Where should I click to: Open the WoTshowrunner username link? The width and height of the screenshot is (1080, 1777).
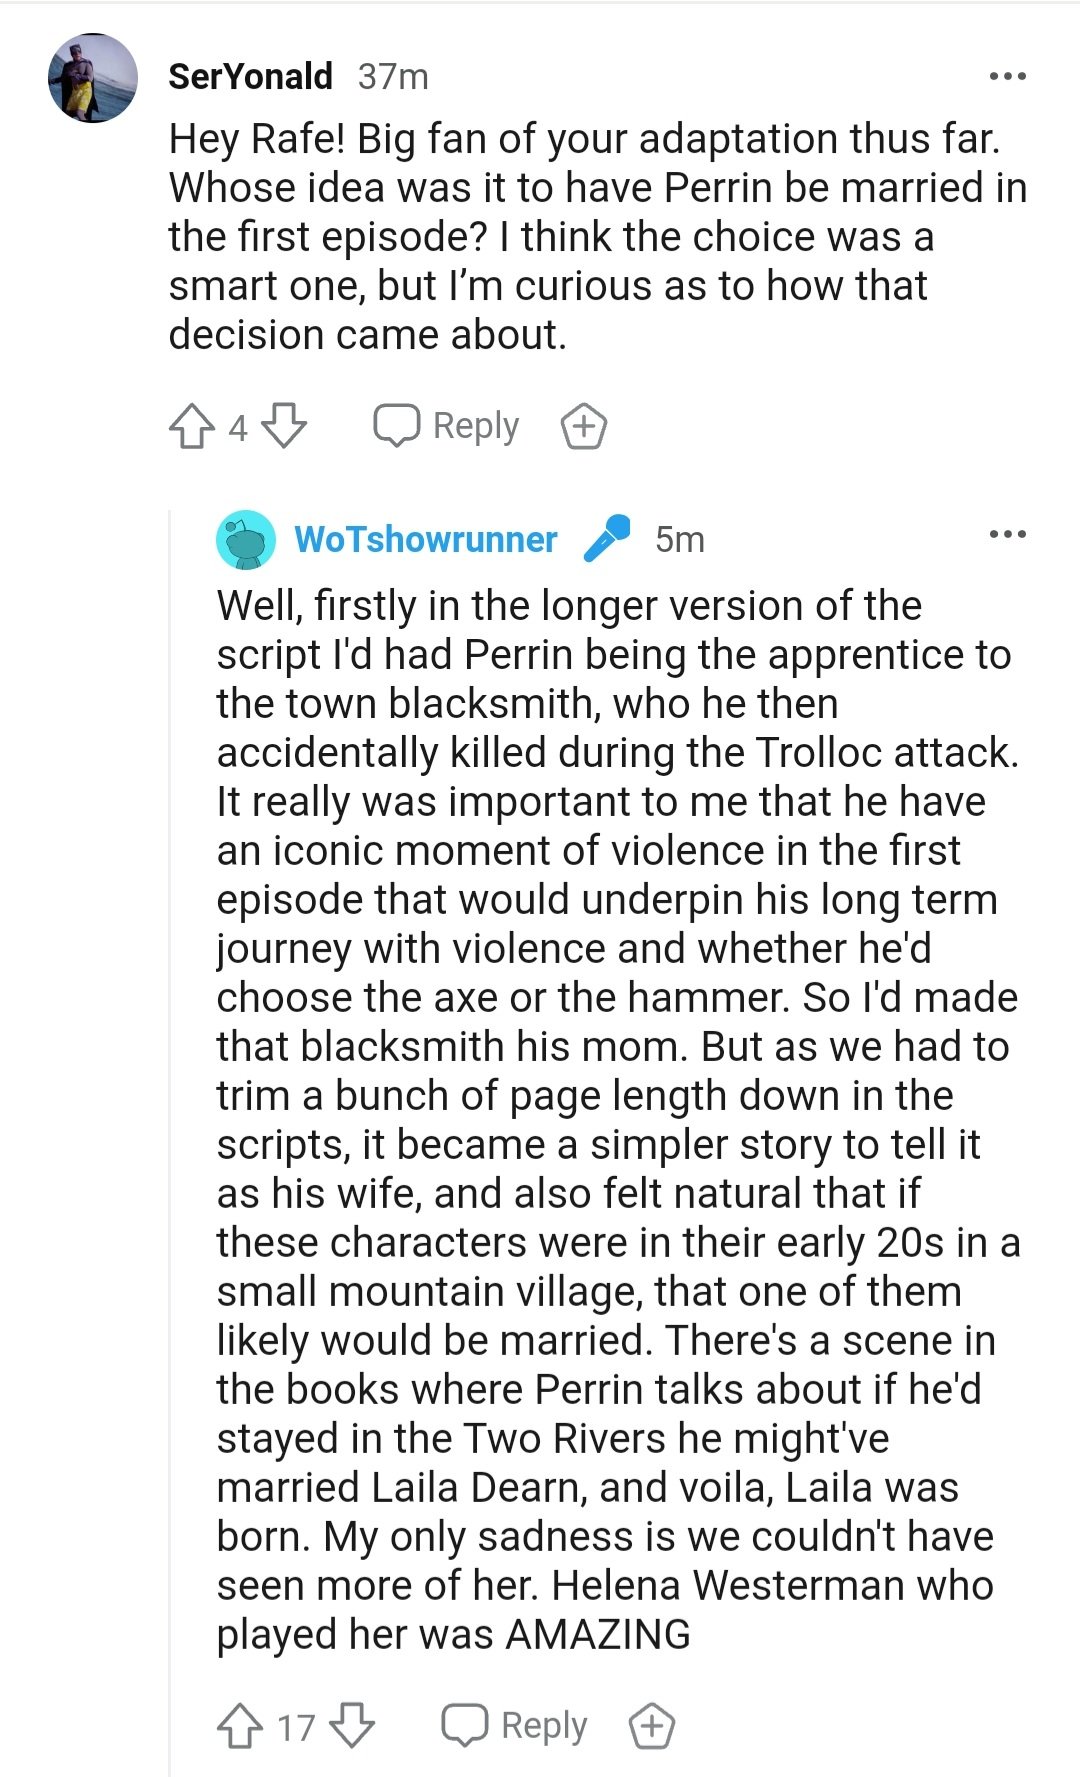[x=426, y=540]
